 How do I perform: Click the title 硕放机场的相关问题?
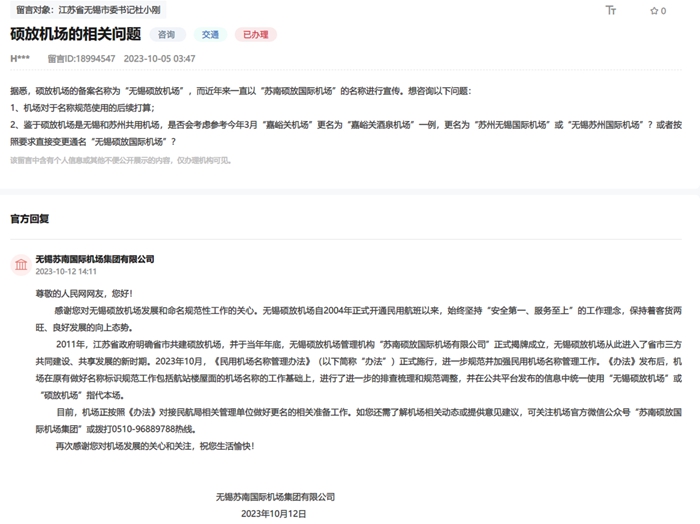click(75, 34)
